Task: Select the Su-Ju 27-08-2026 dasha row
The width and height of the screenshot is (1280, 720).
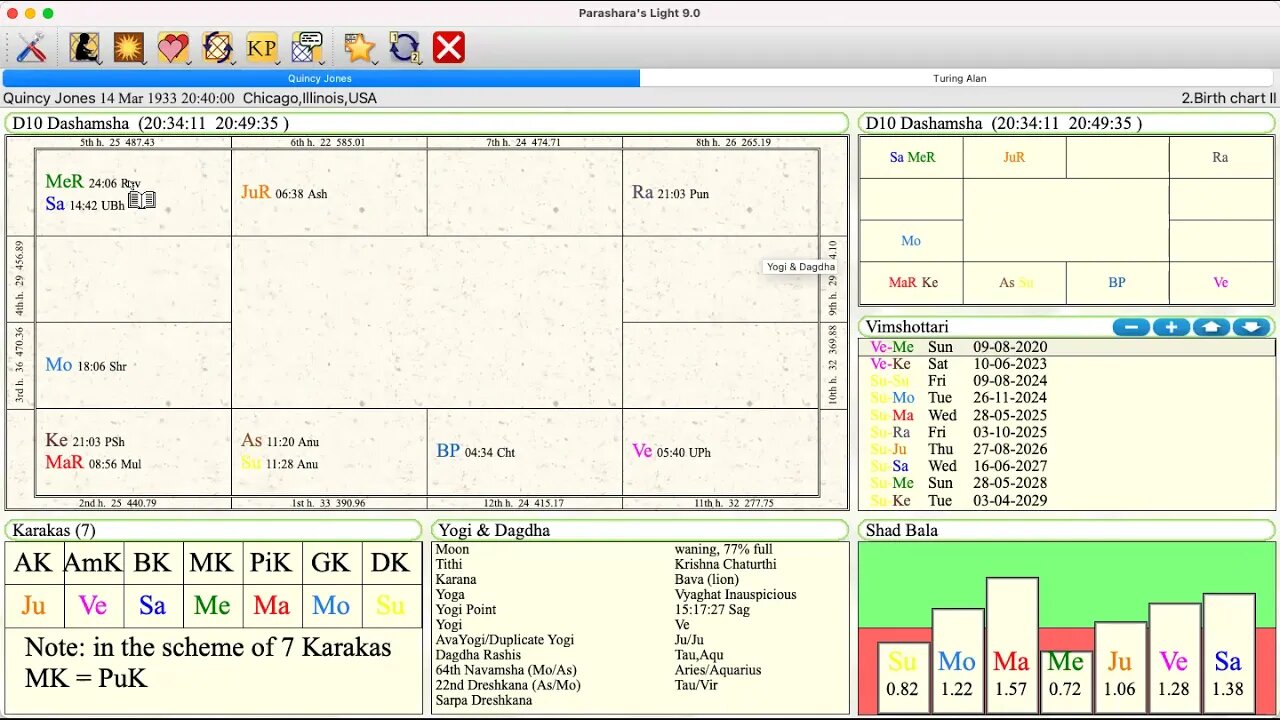Action: [x=1067, y=449]
